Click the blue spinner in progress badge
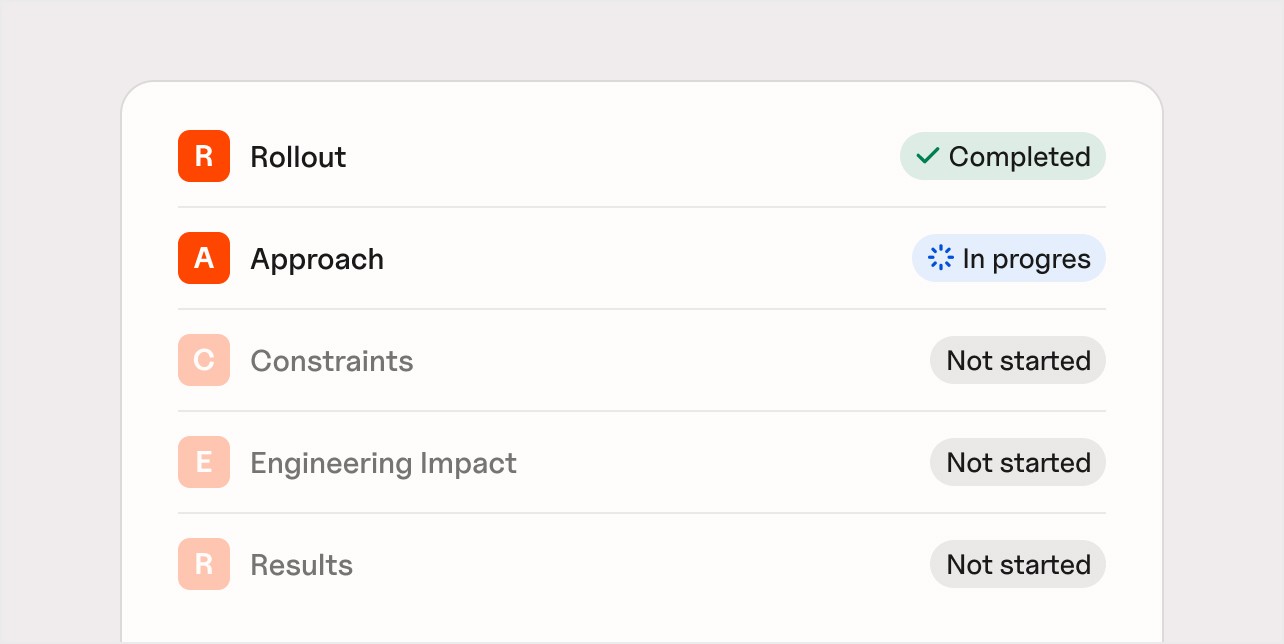Image resolution: width=1284 pixels, height=644 pixels. coord(941,258)
